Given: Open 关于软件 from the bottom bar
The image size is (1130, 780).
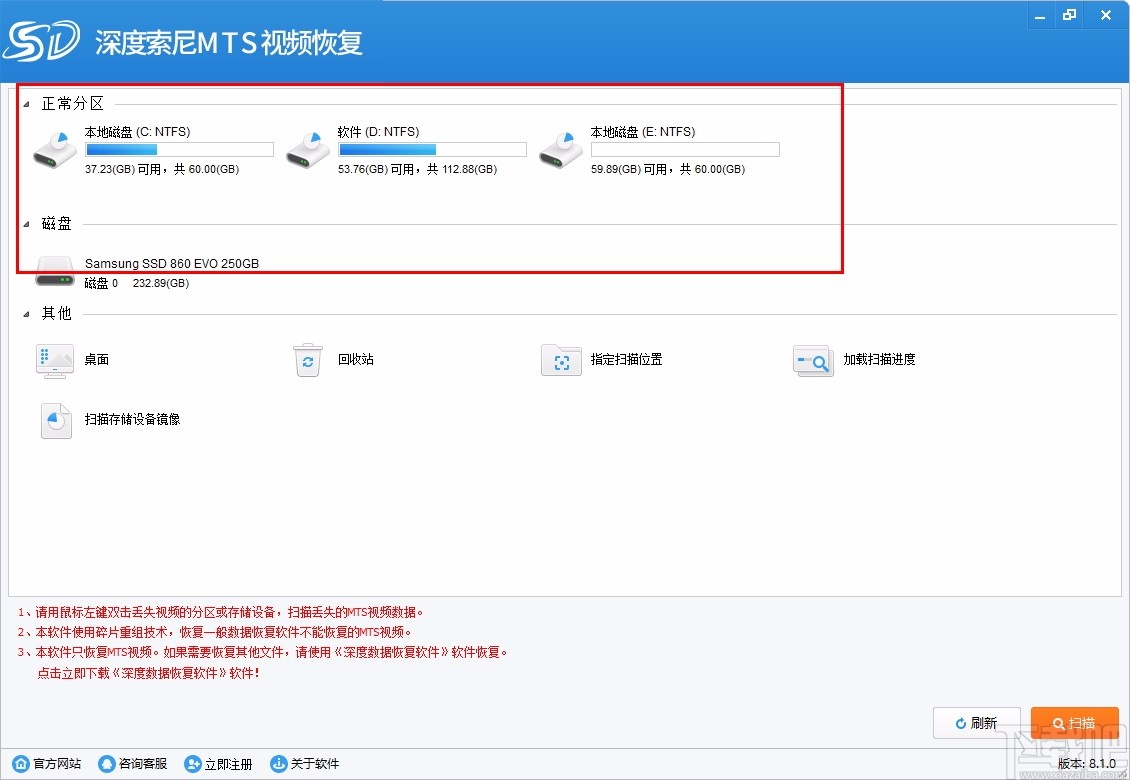Looking at the screenshot, I should pyautogui.click(x=307, y=763).
